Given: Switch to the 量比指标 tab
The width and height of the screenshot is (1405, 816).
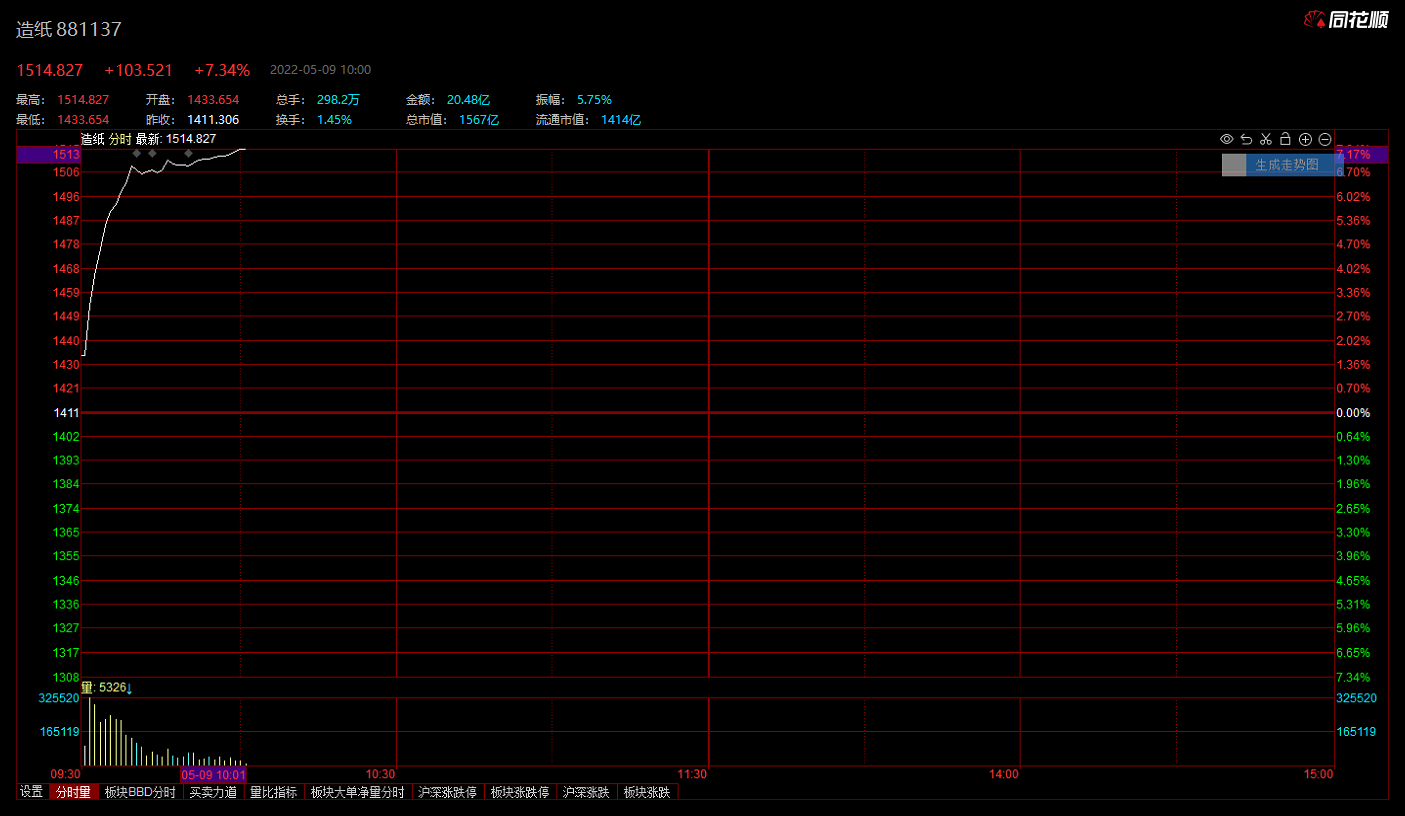Looking at the screenshot, I should pyautogui.click(x=273, y=792).
